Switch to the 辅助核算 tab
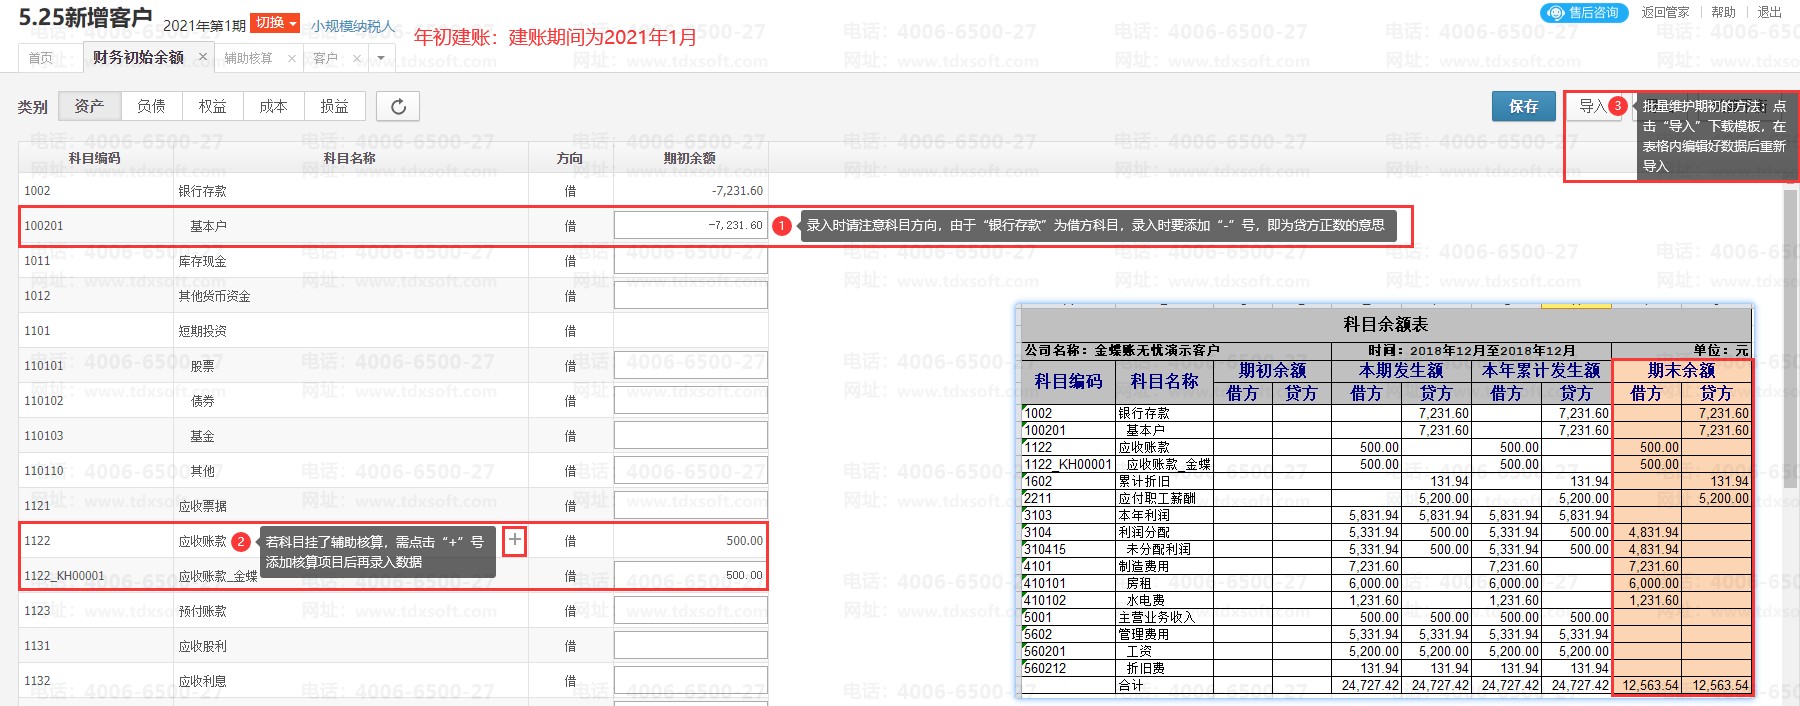This screenshot has height=706, width=1800. click(248, 58)
